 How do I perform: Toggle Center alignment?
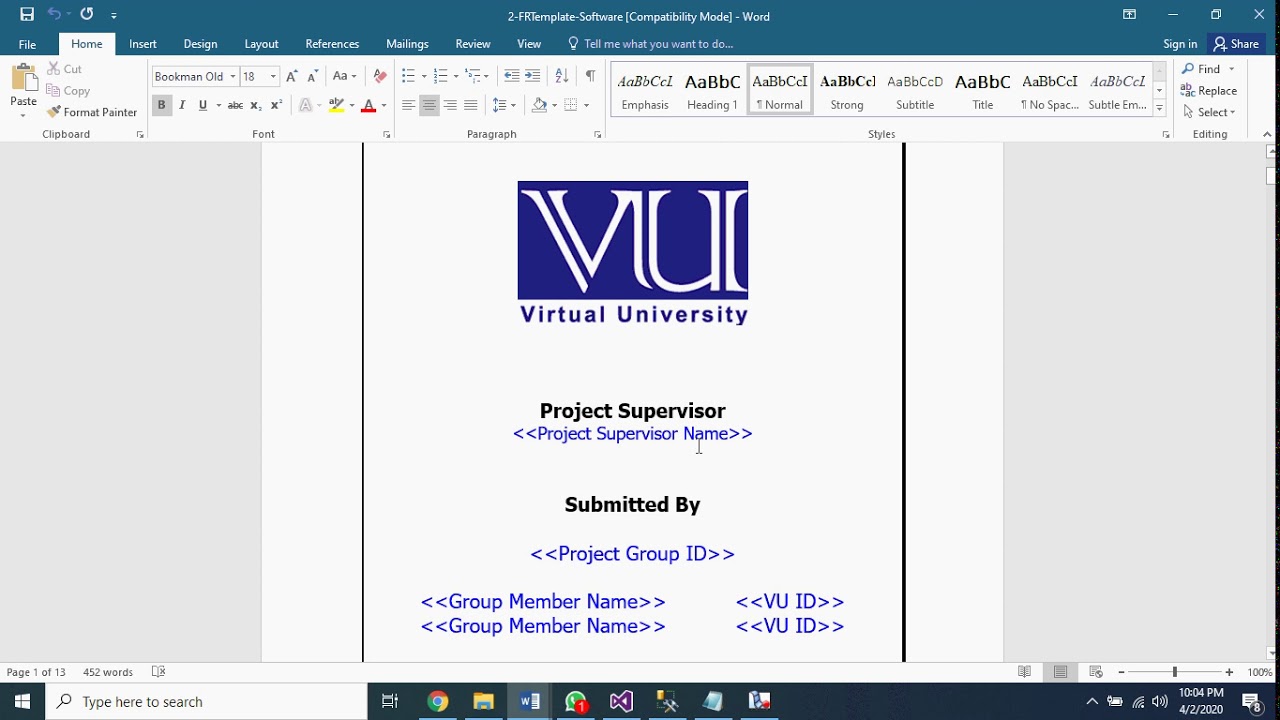(429, 105)
